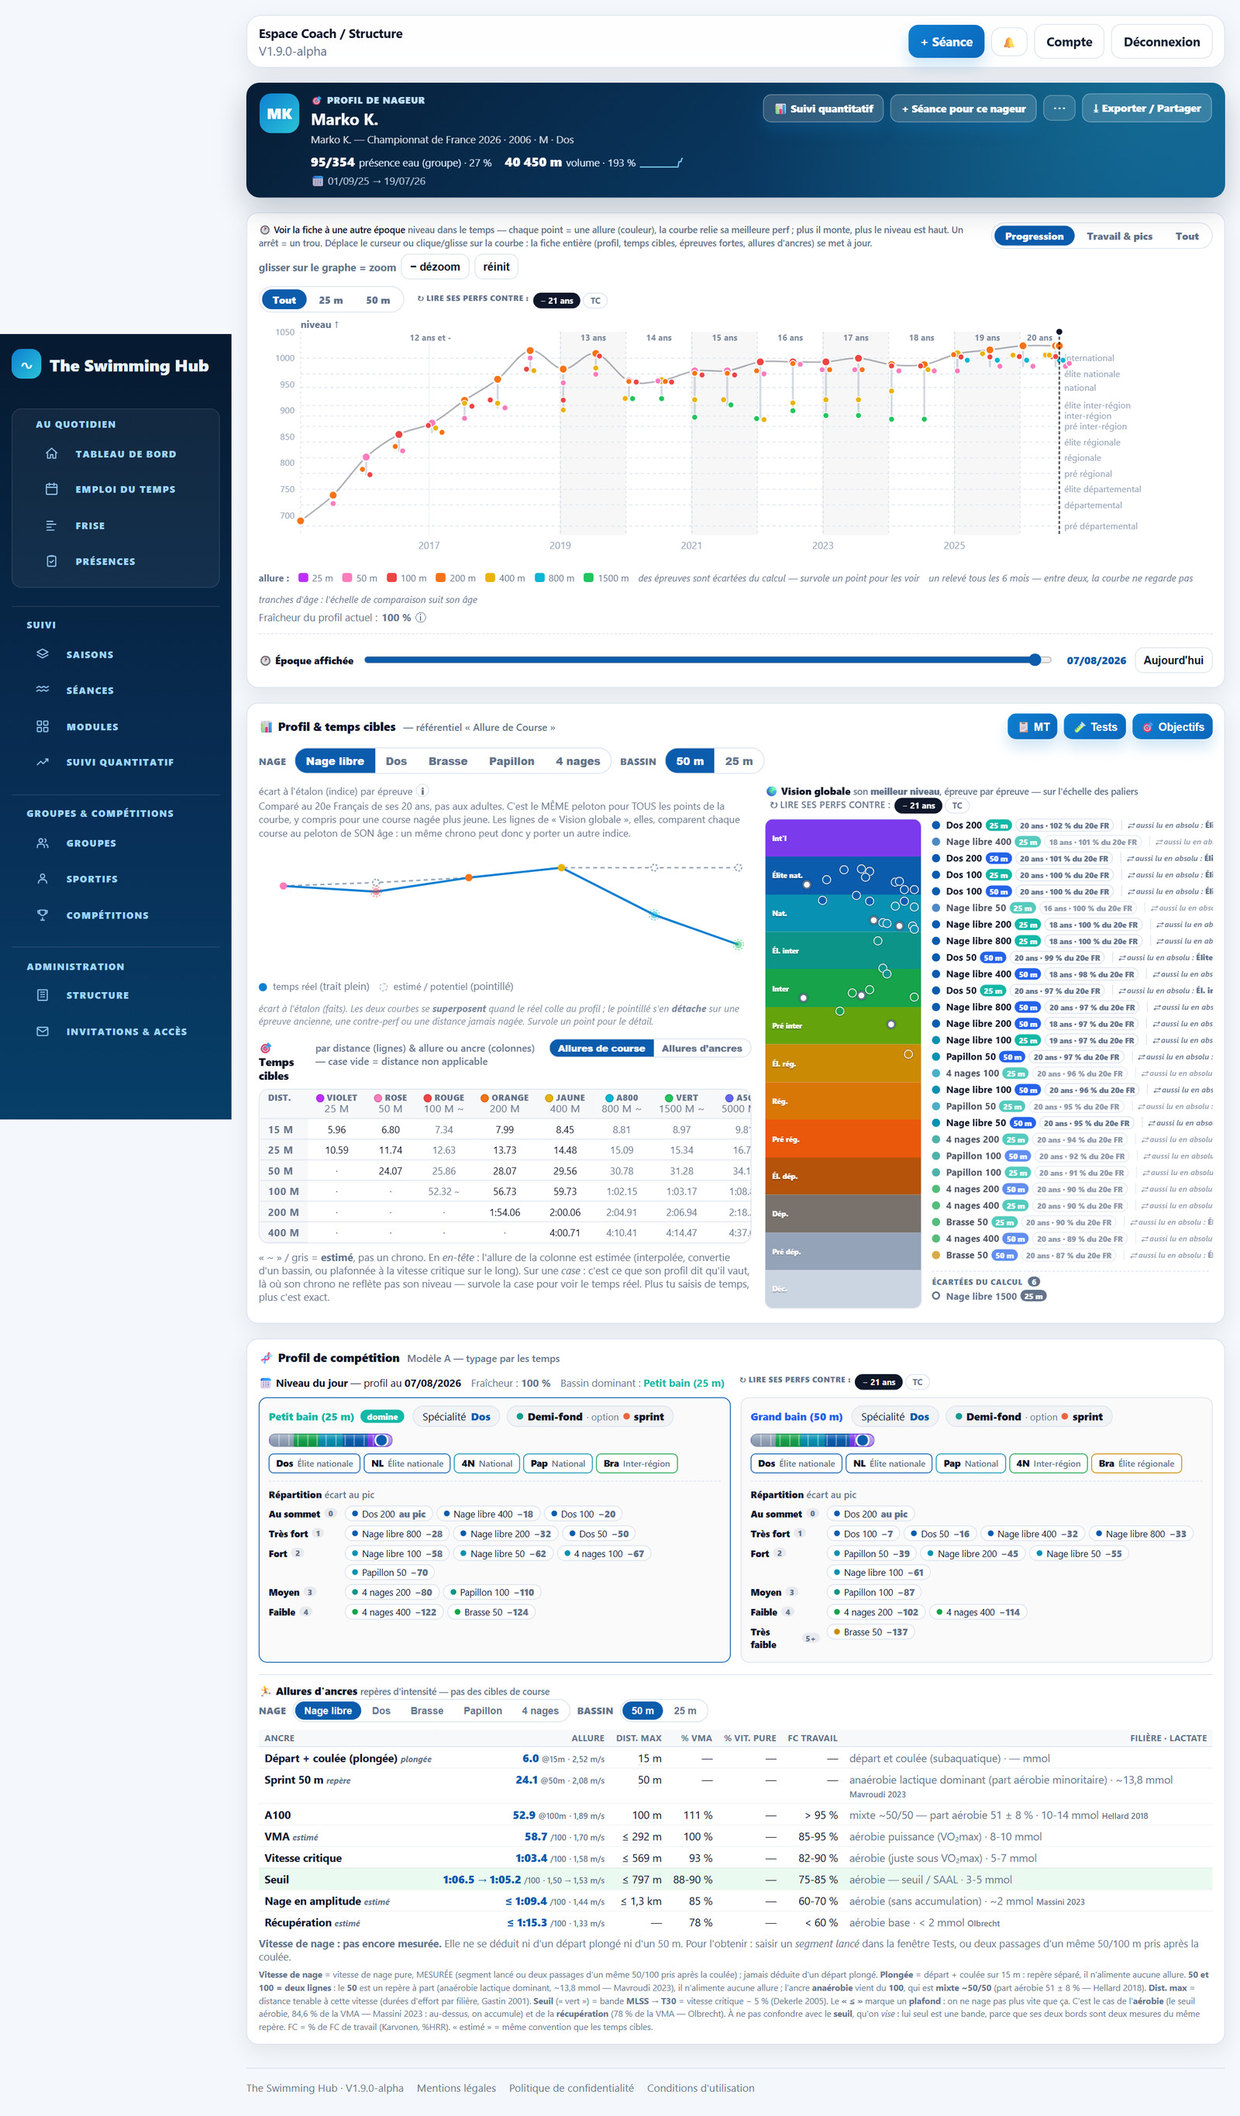Click Exporter / Partager button
The image size is (1240, 2116).
[1146, 109]
